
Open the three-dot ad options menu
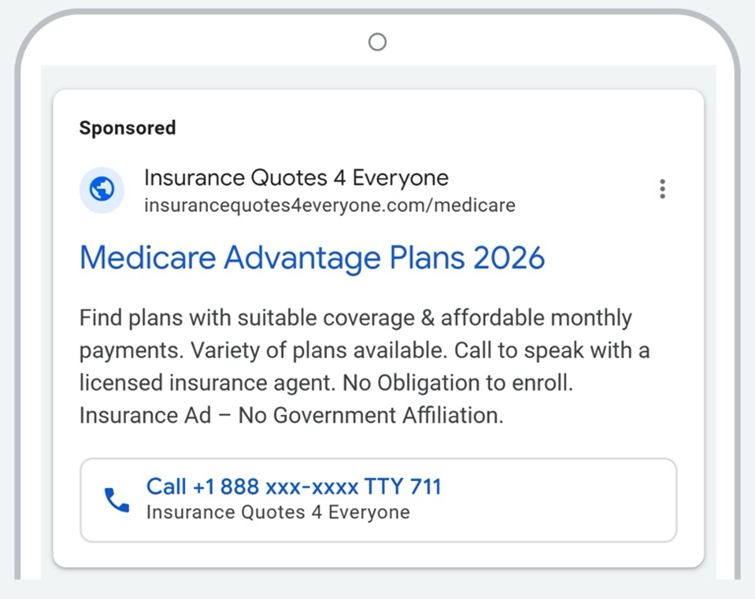(662, 189)
